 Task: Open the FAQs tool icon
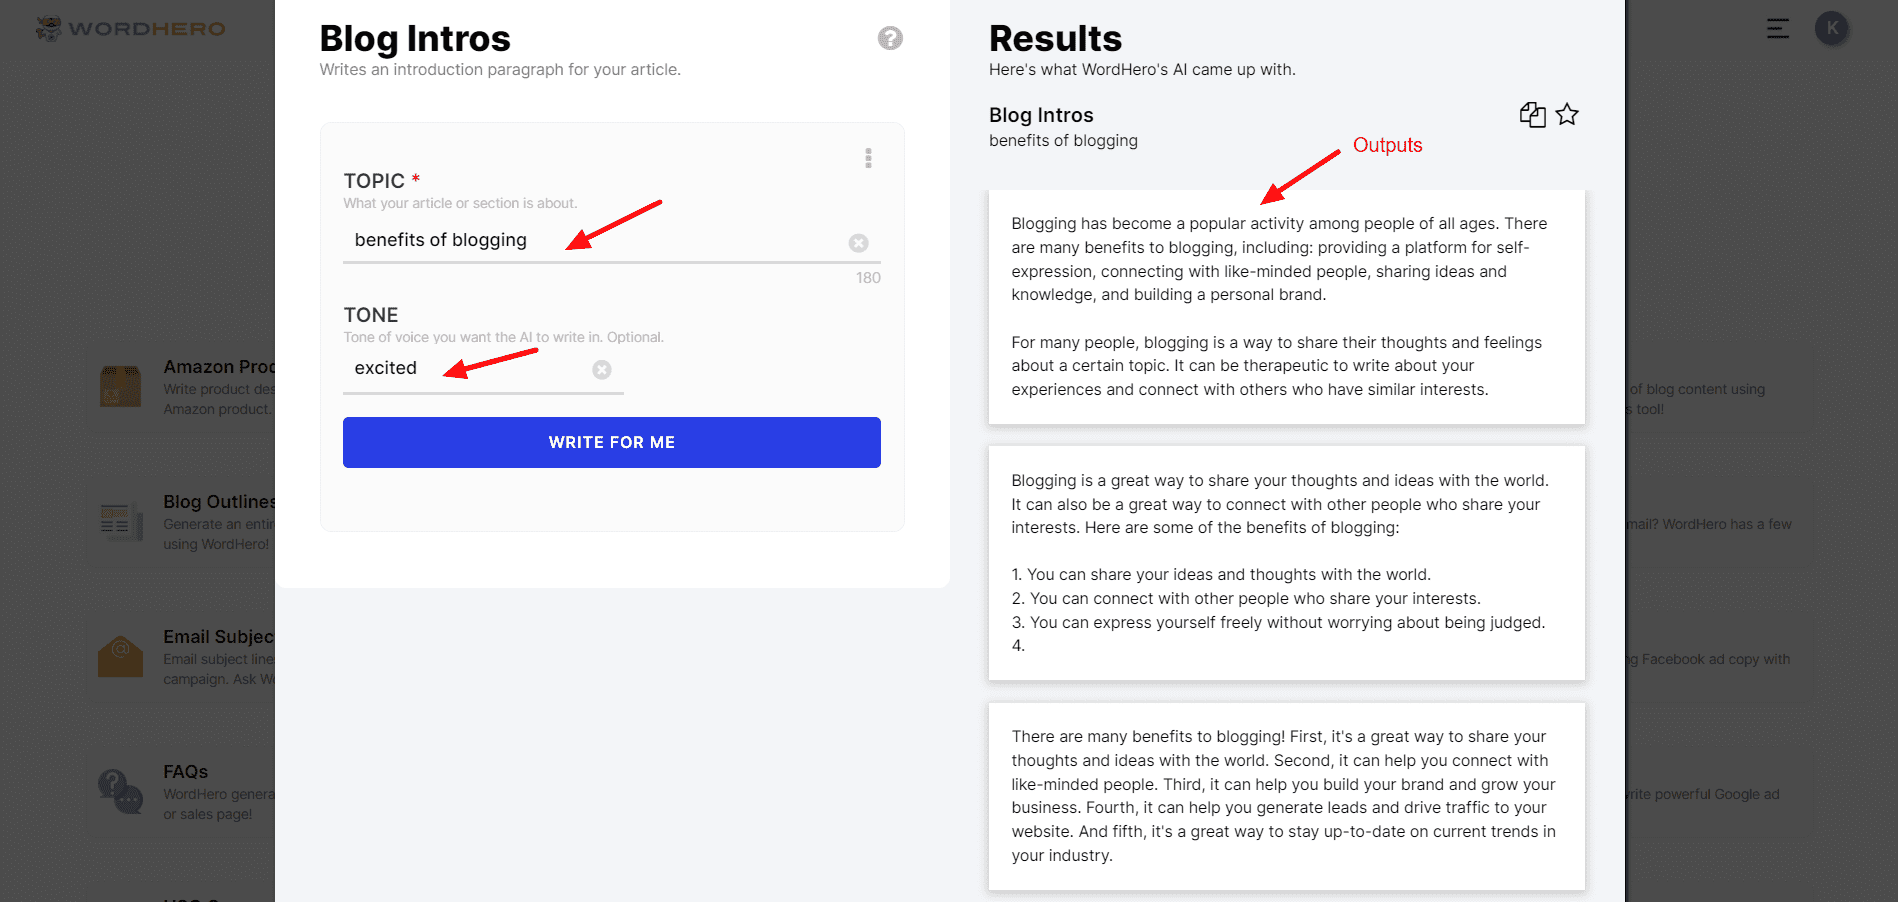(x=121, y=791)
